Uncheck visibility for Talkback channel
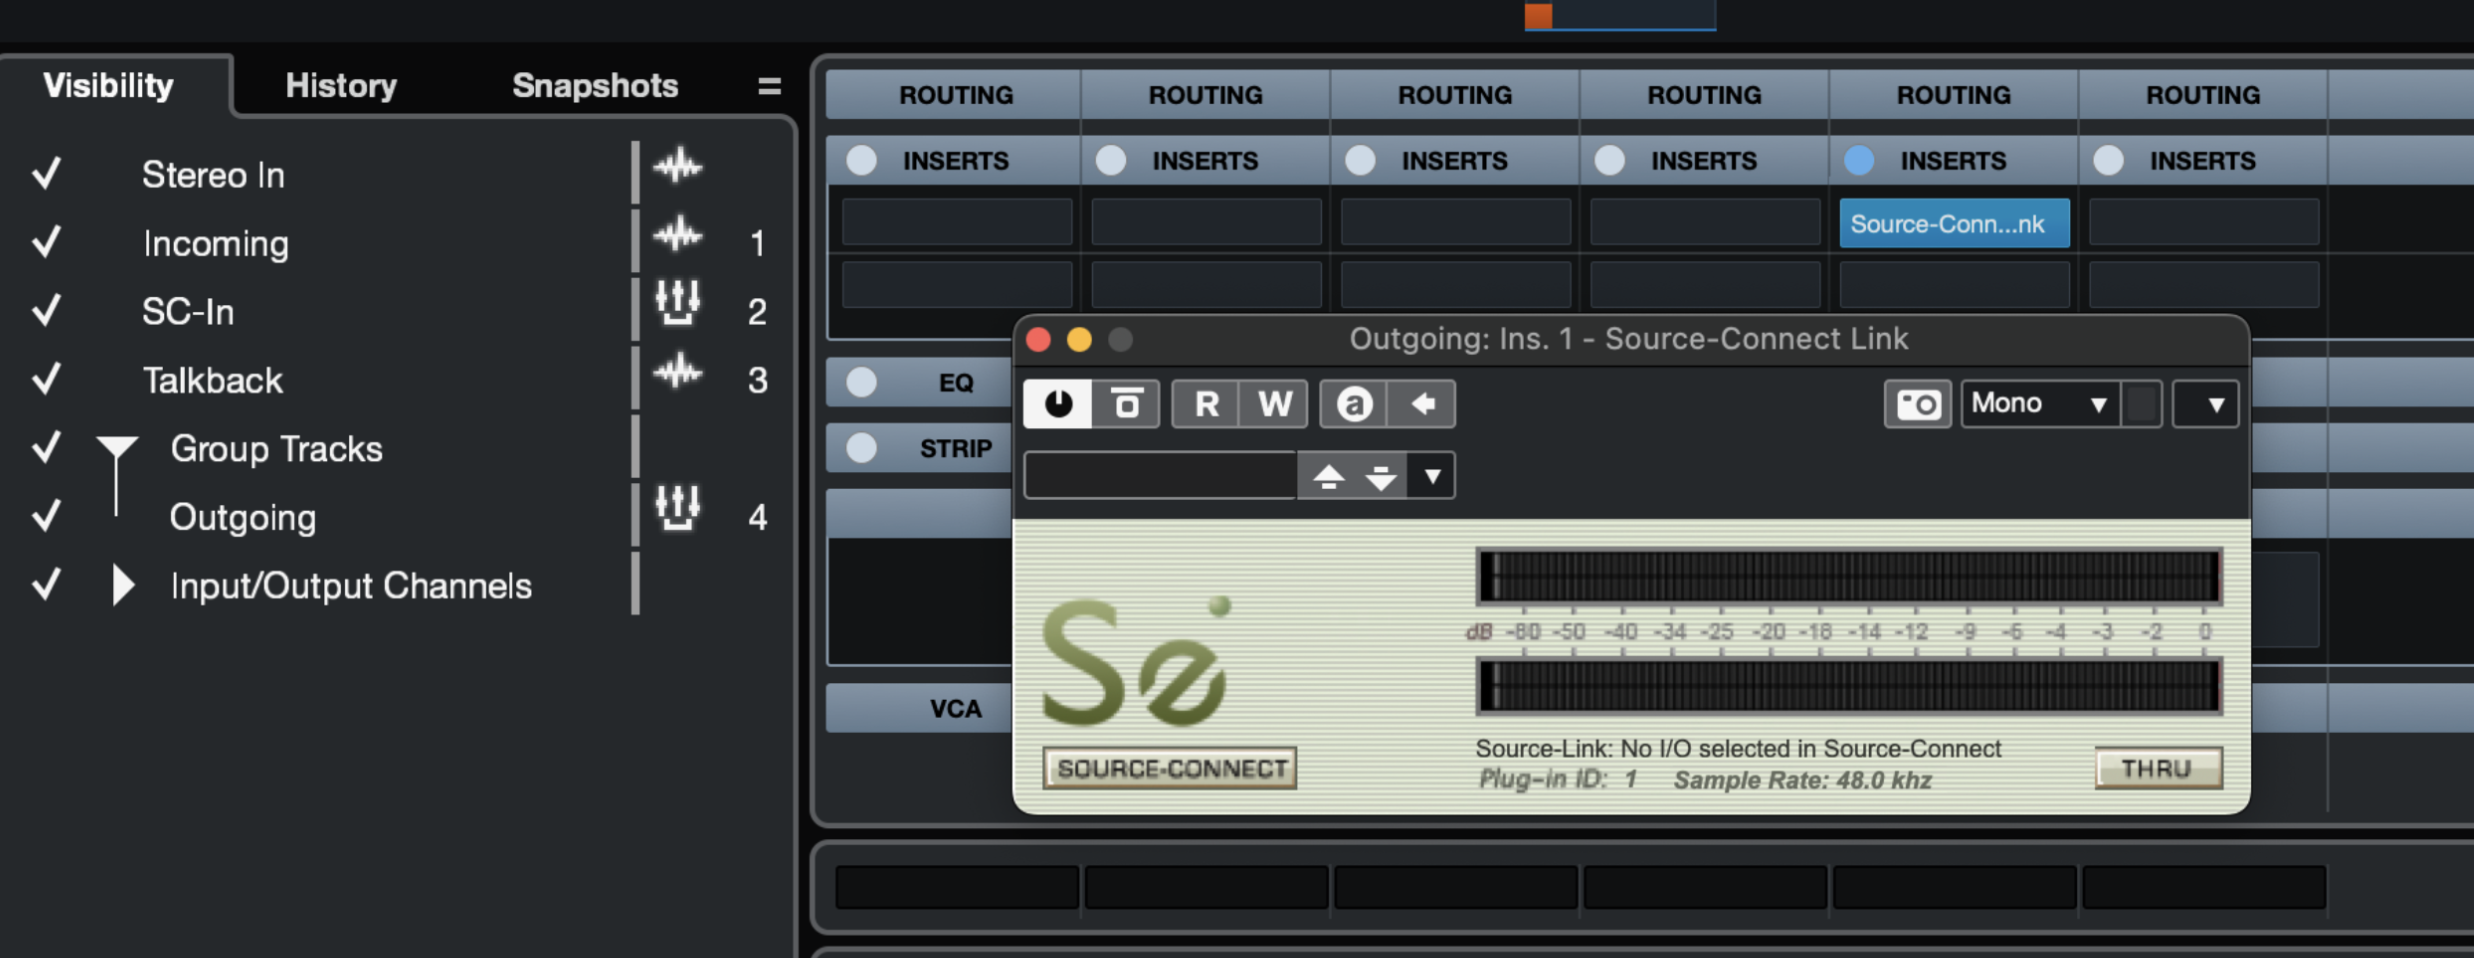 [47, 380]
